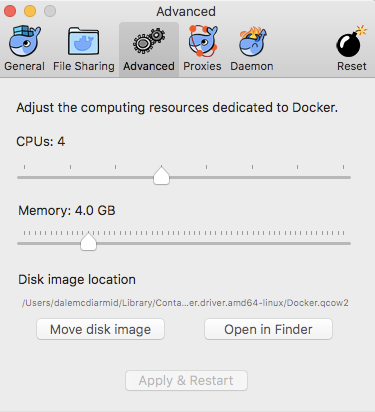Image resolution: width=375 pixels, height=412 pixels.
Task: Click the General tab label
Action: tap(24, 66)
